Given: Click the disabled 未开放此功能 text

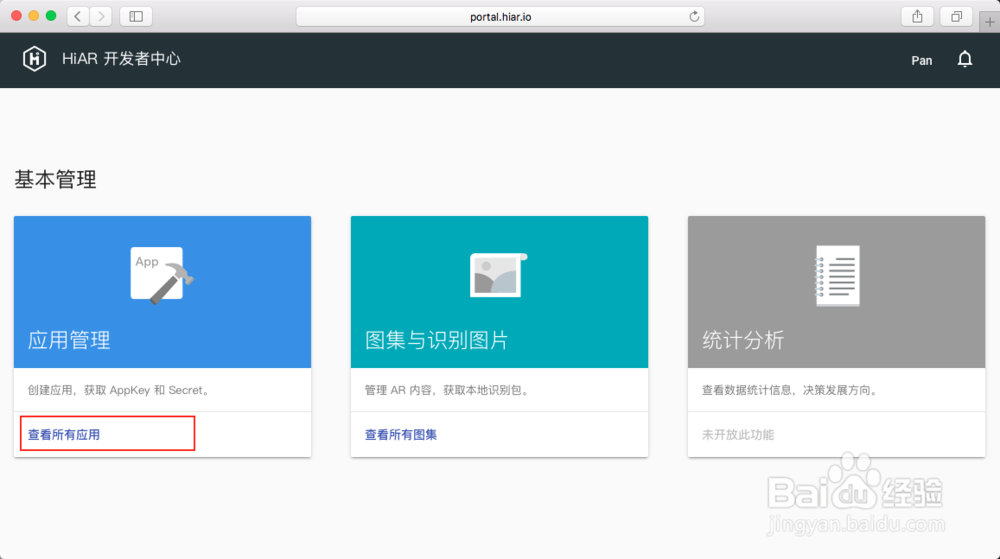Looking at the screenshot, I should [x=738, y=435].
